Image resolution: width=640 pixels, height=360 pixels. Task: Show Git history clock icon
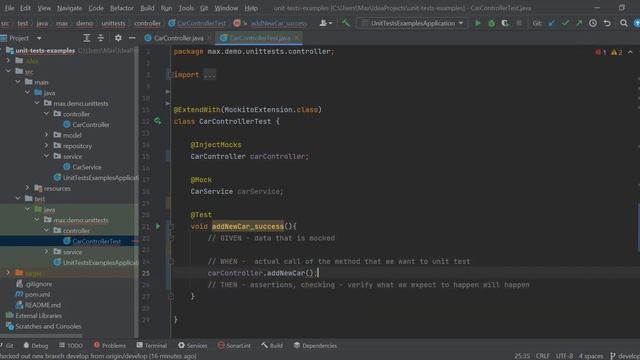(593, 23)
